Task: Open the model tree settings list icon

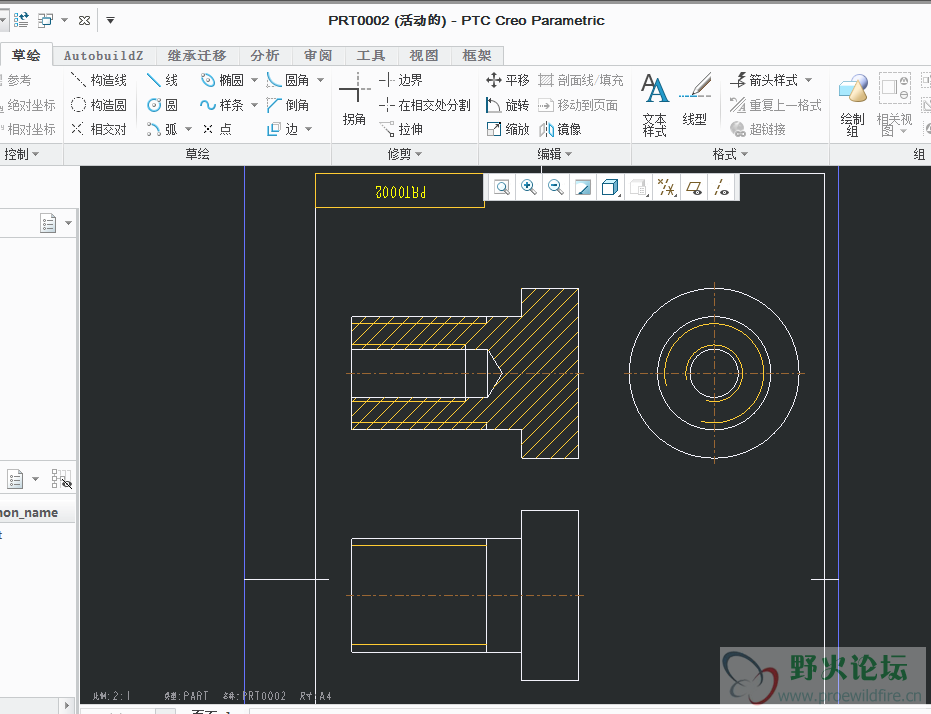Action: [x=48, y=223]
